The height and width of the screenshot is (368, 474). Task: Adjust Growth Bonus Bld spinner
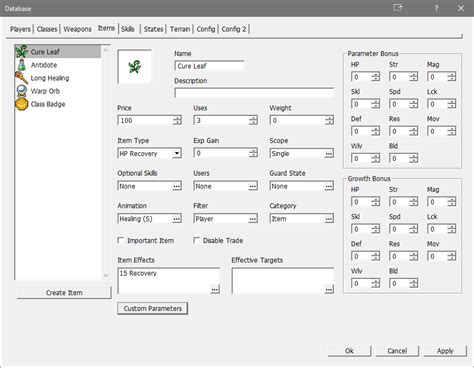coord(414,283)
